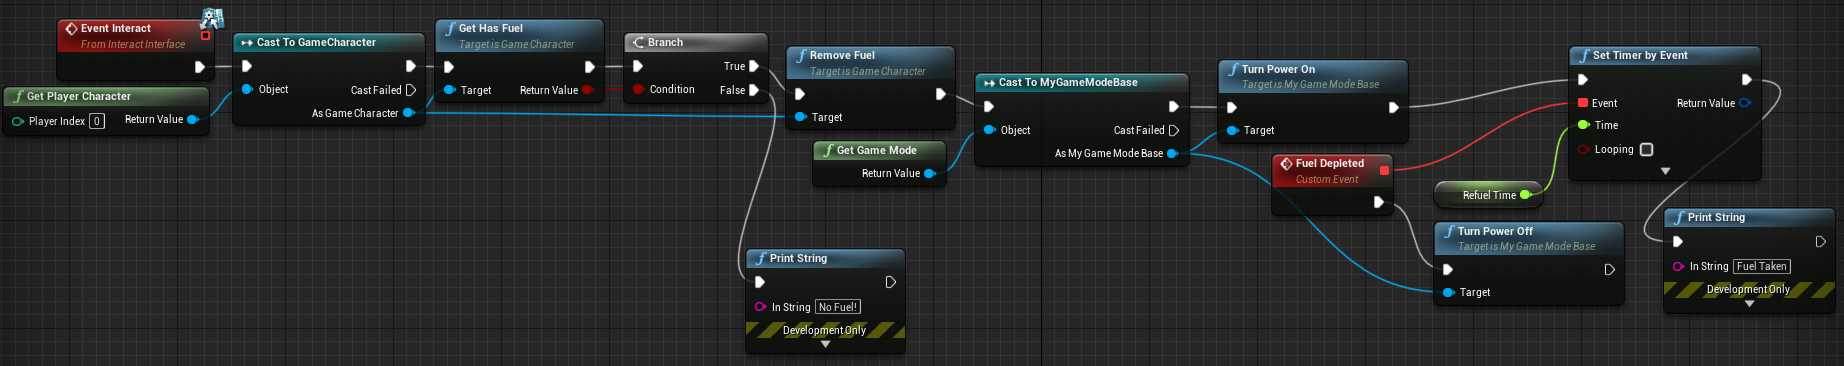The image size is (1844, 366).
Task: Expand the No Fuel! Print String node arrow
Action: click(825, 344)
